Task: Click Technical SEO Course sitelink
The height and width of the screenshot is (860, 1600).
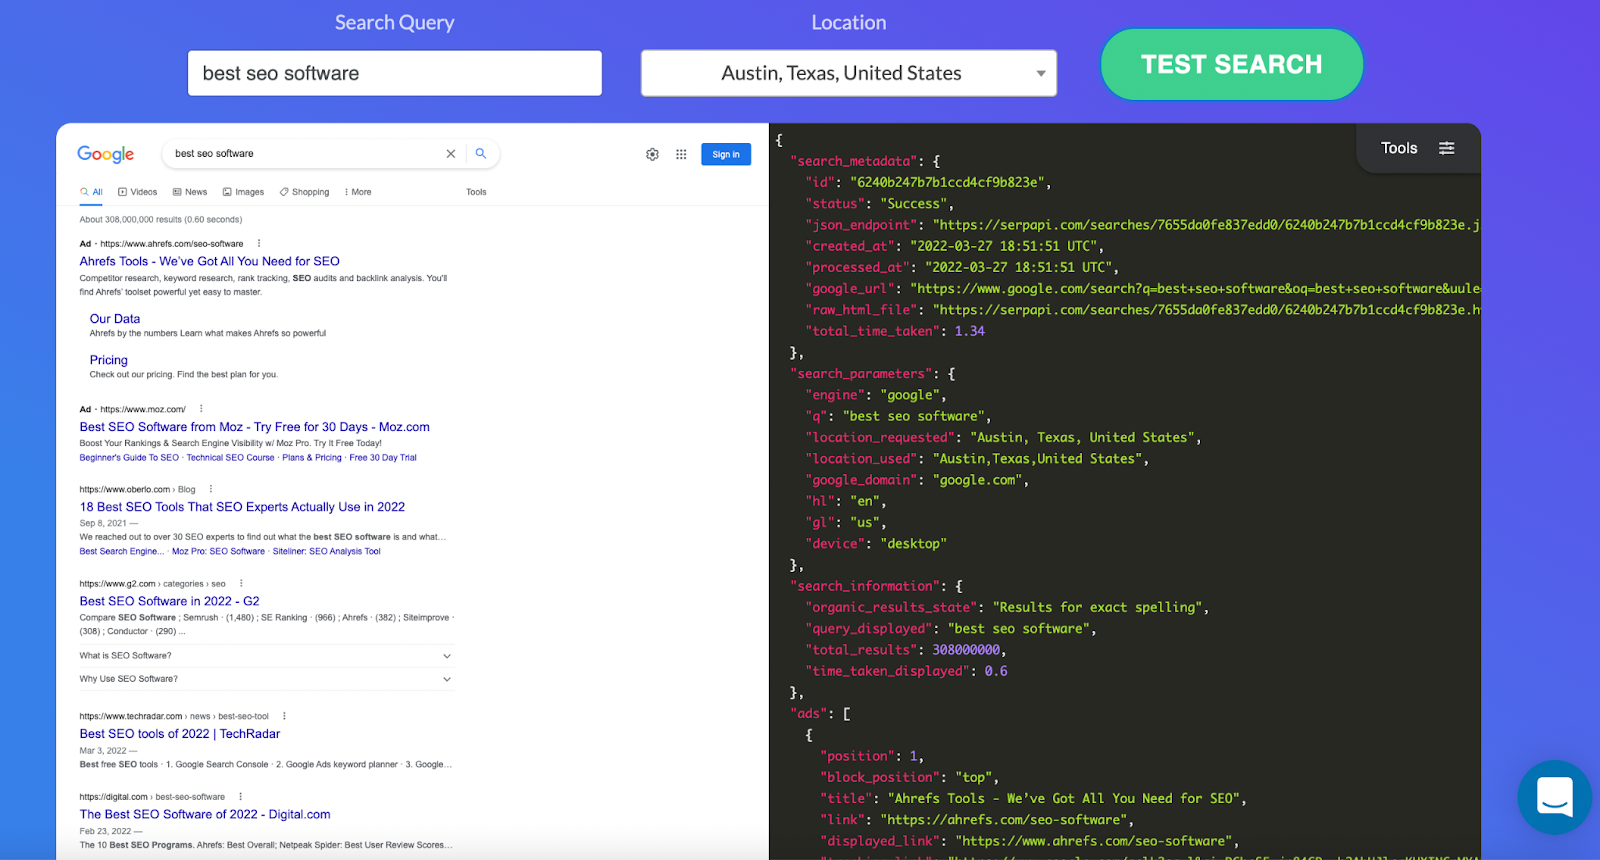Action: coord(230,458)
